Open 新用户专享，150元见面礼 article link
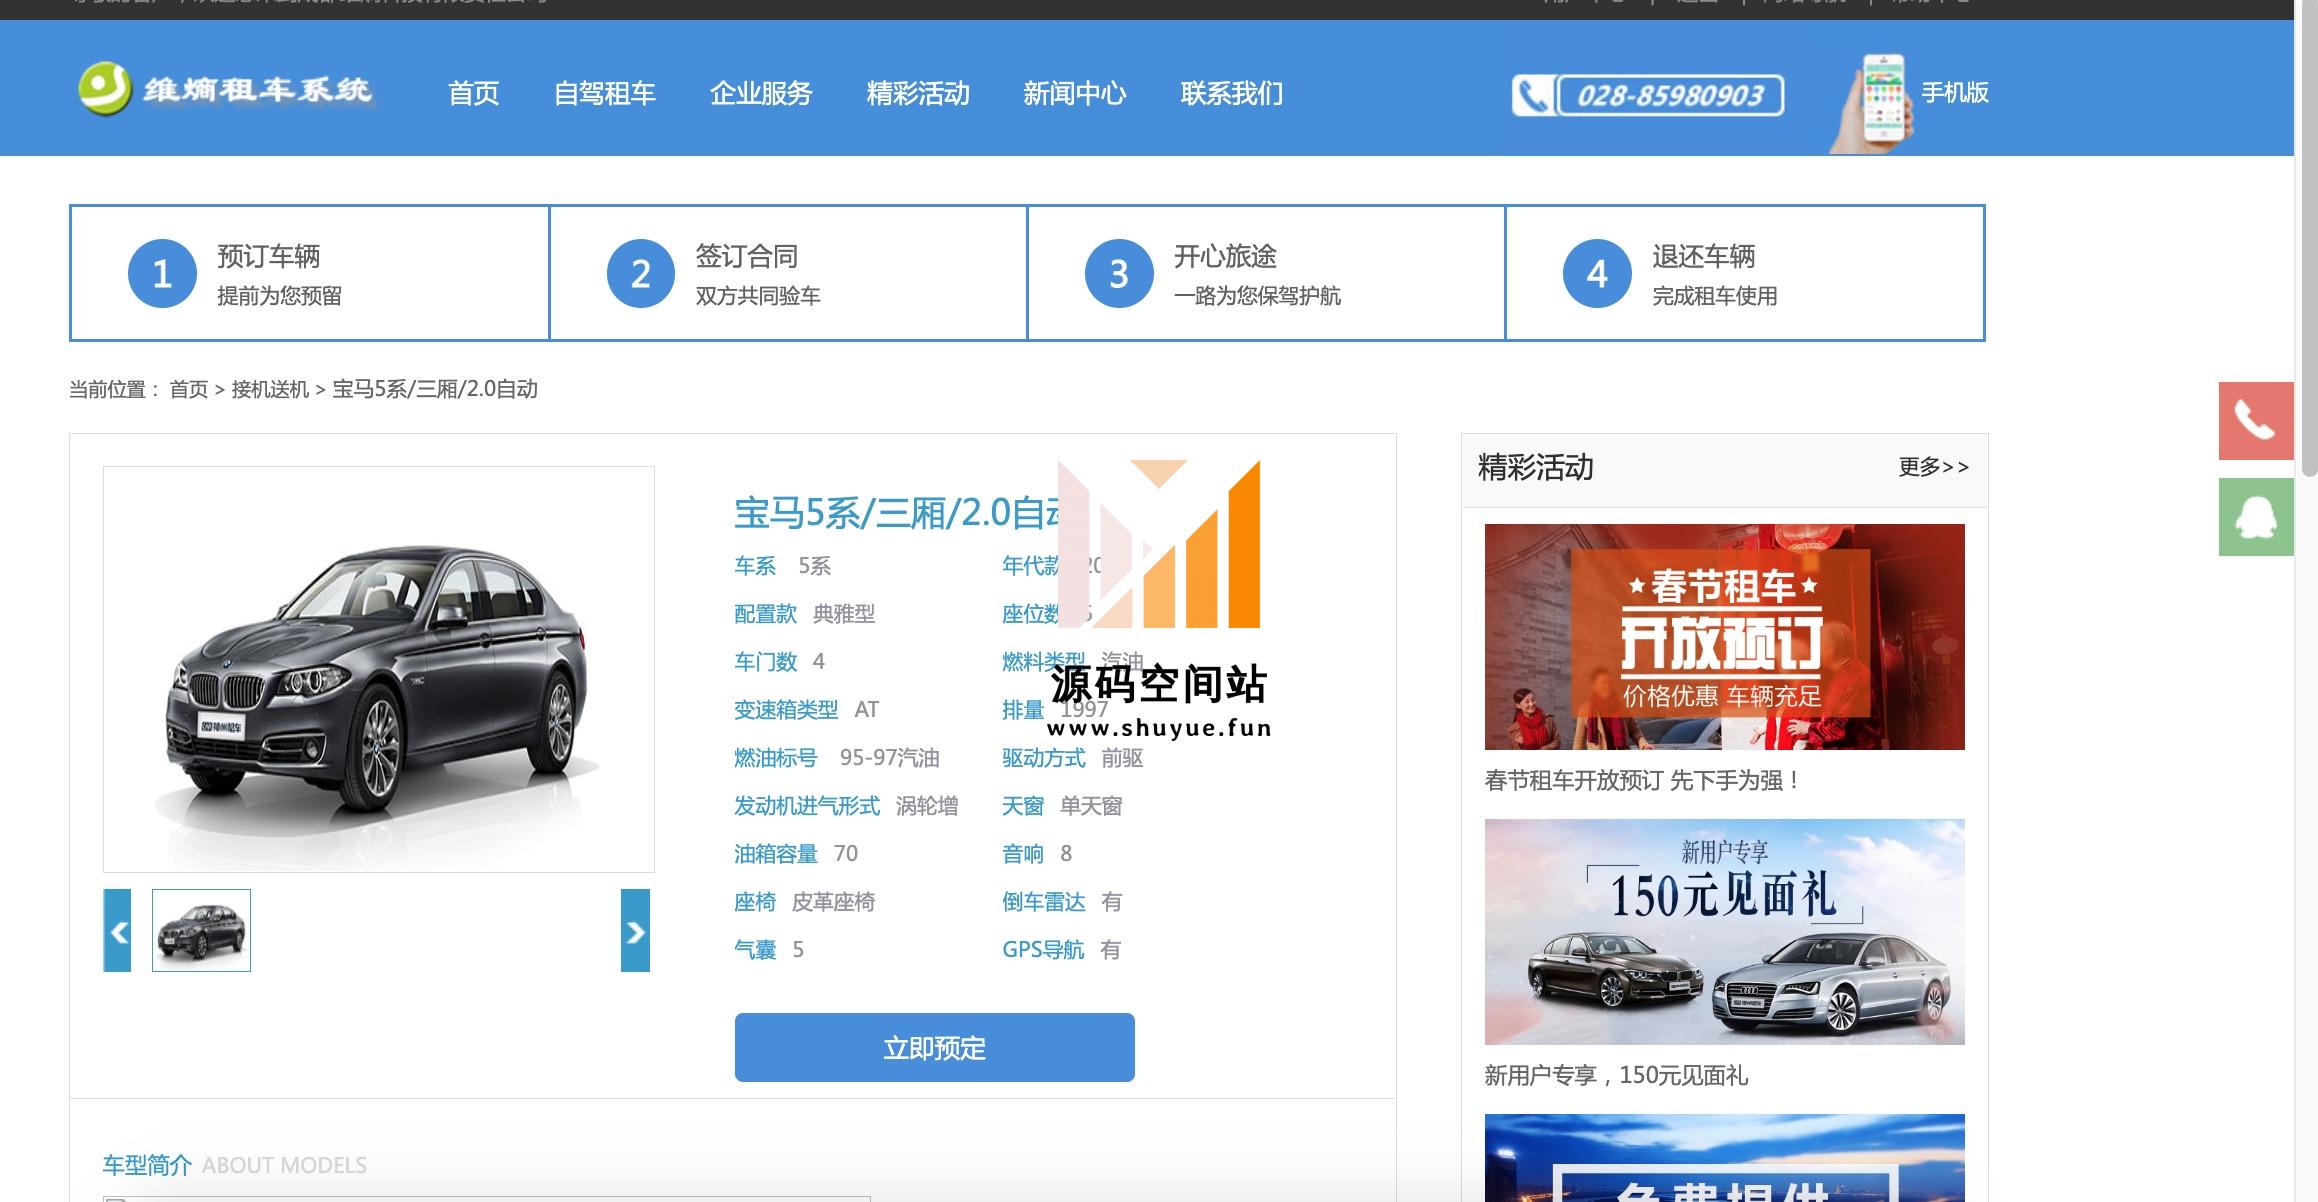 click(x=1616, y=1076)
